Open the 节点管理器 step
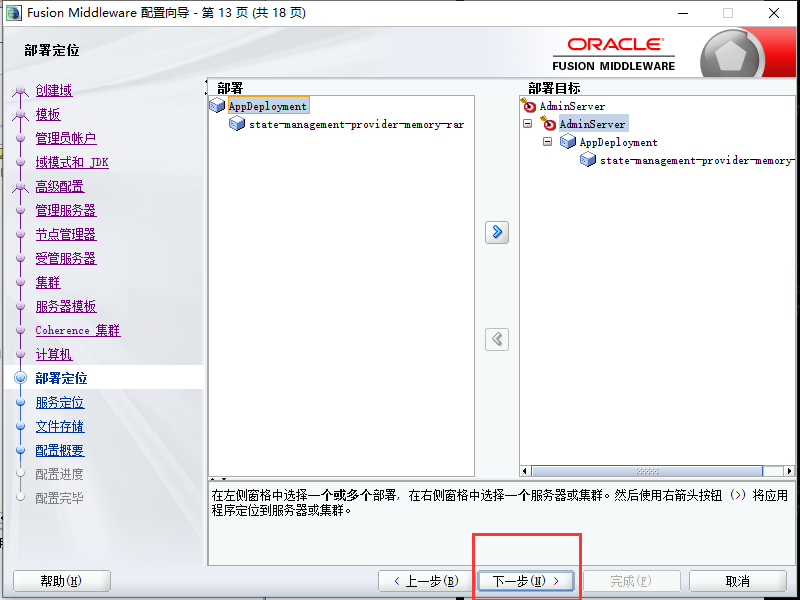This screenshot has width=800, height=600. pos(66,234)
